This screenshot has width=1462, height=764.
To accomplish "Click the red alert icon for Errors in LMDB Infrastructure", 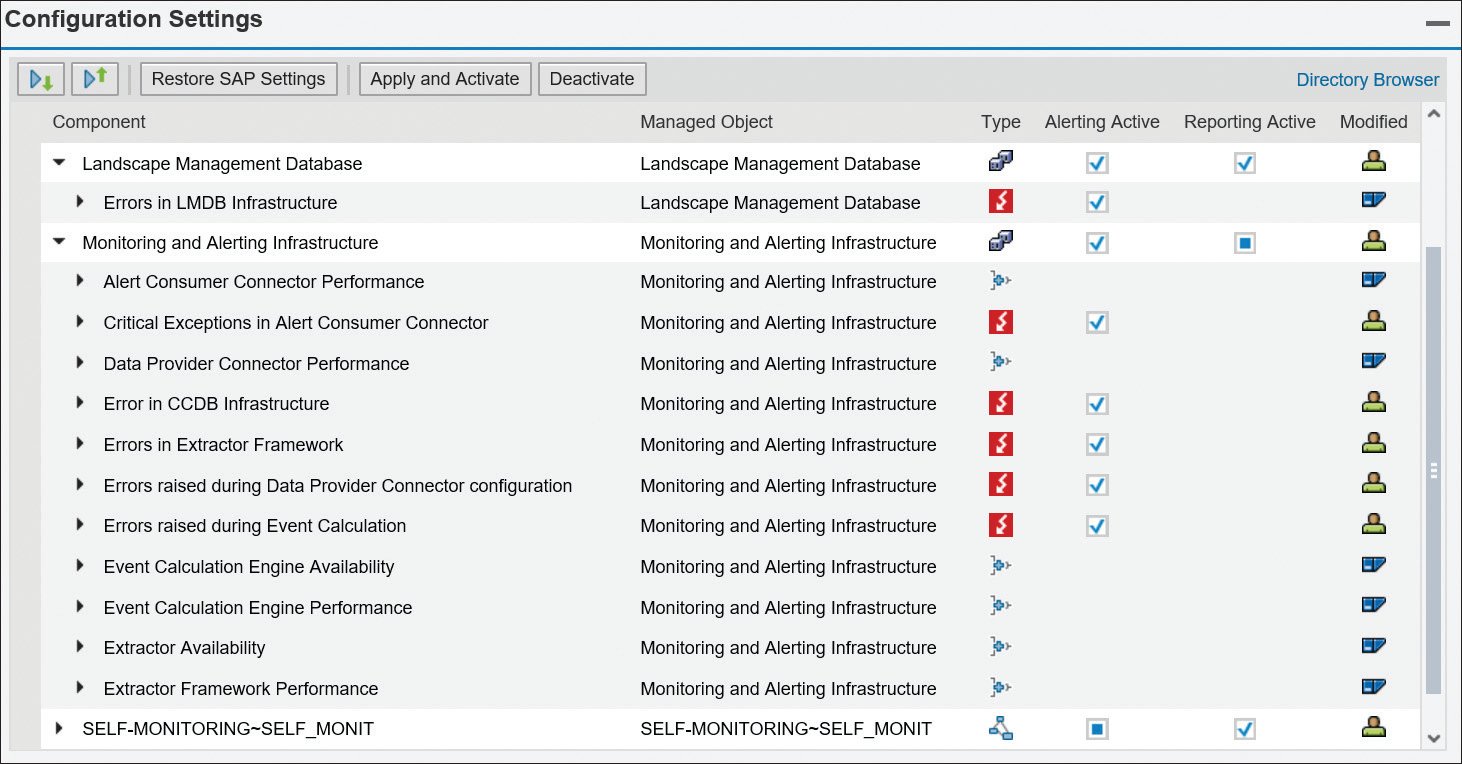I will click(x=1000, y=201).
